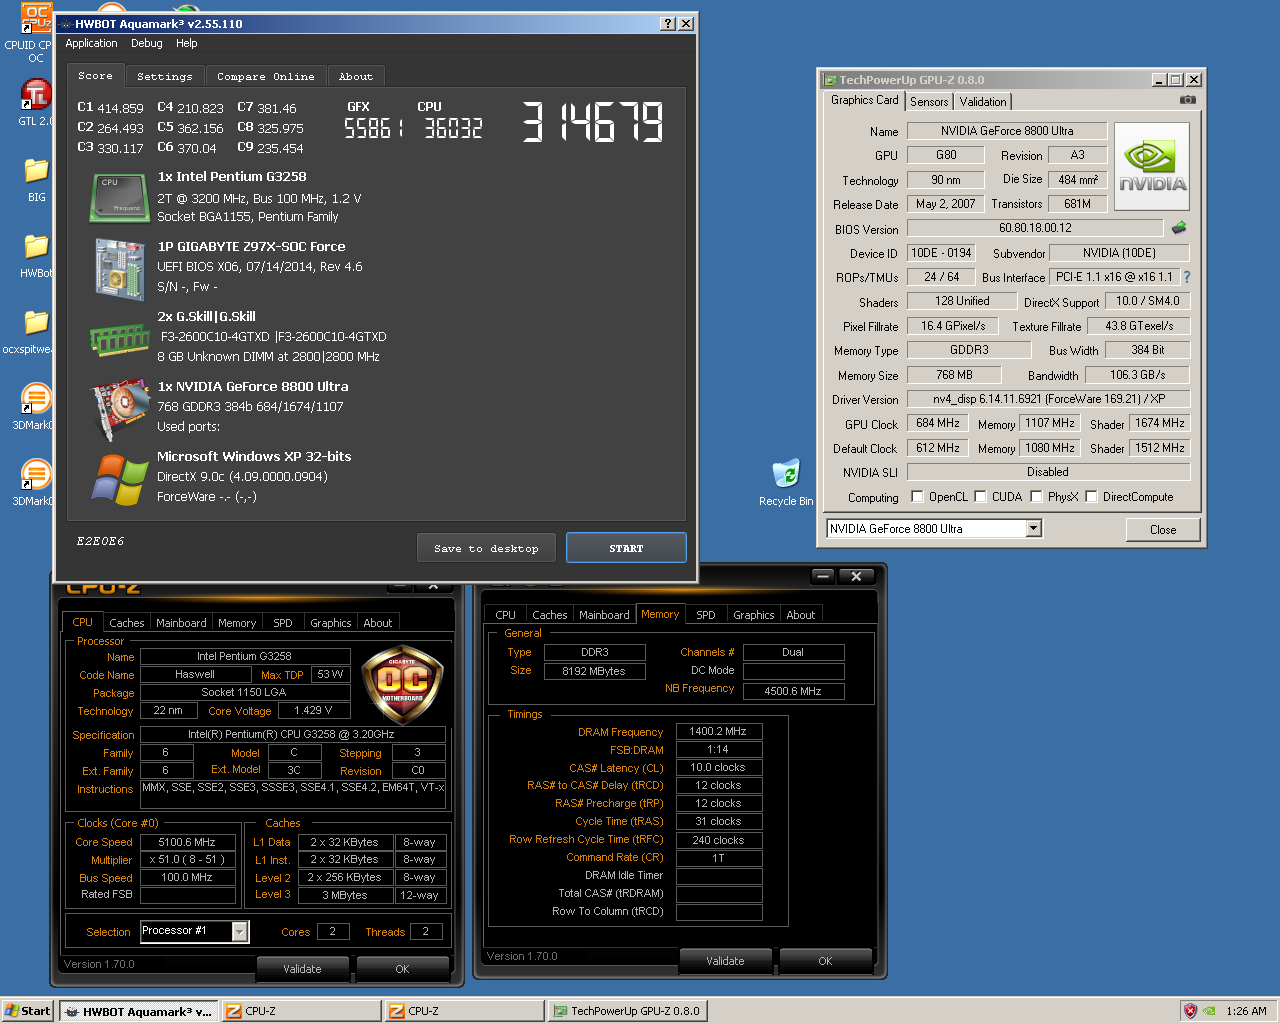
Task: Click OK in right CPU-Z memory window
Action: [x=825, y=961]
